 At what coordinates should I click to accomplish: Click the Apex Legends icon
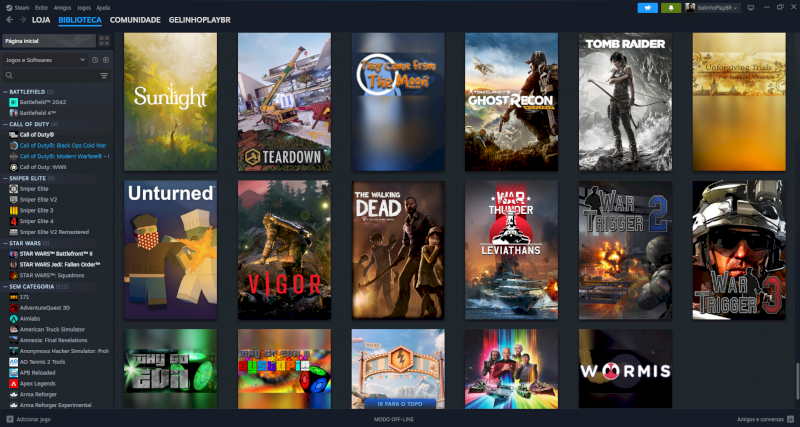pos(14,383)
